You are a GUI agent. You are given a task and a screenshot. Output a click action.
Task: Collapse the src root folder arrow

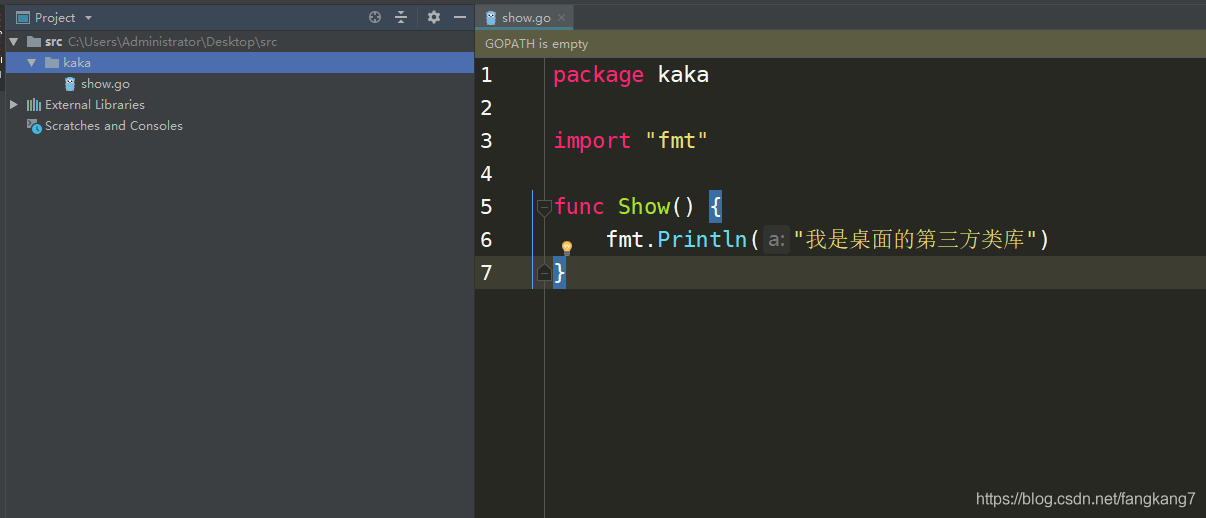13,42
